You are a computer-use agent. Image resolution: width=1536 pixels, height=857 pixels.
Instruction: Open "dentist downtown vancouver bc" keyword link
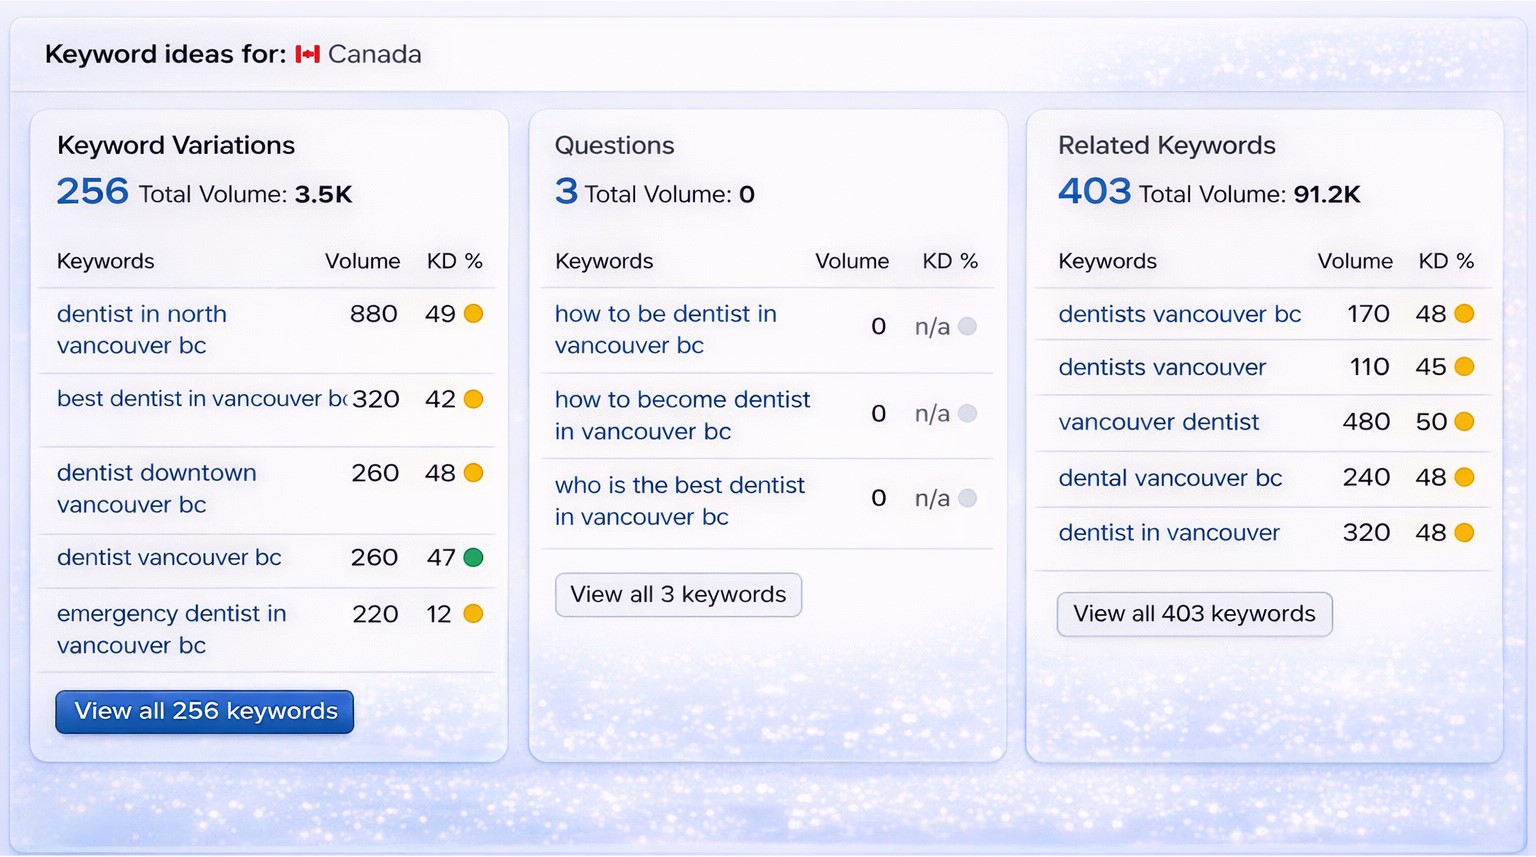click(x=157, y=489)
